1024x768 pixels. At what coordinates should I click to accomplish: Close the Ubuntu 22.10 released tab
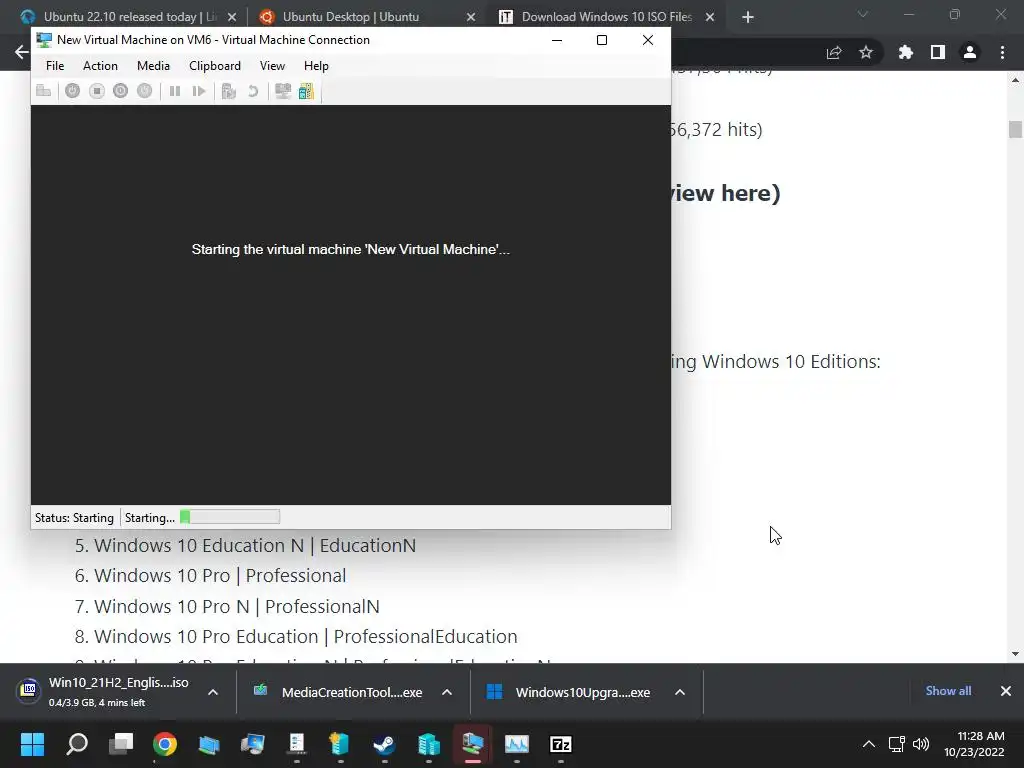(232, 17)
